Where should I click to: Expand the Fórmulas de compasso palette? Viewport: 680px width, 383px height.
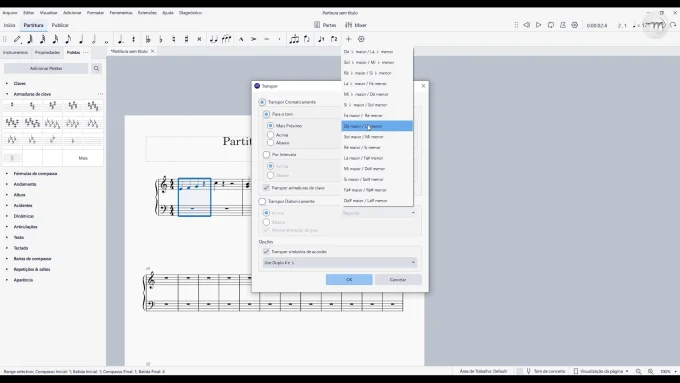click(35, 173)
